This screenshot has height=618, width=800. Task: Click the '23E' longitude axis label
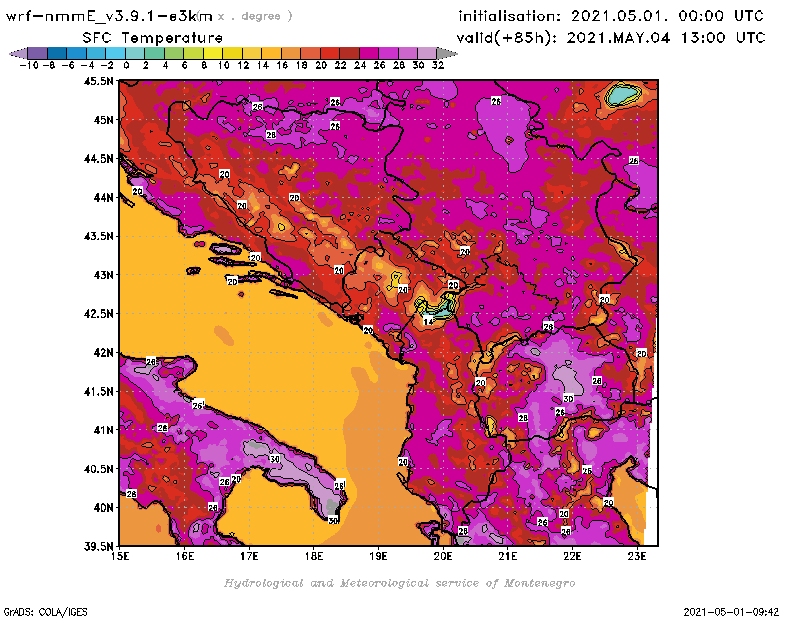pyautogui.click(x=637, y=556)
